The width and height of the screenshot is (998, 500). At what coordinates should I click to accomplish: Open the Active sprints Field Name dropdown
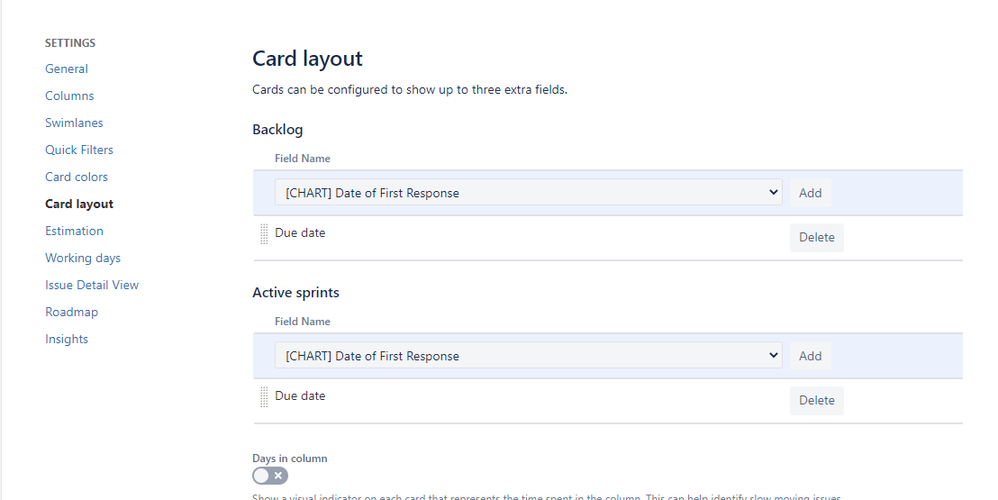point(528,356)
